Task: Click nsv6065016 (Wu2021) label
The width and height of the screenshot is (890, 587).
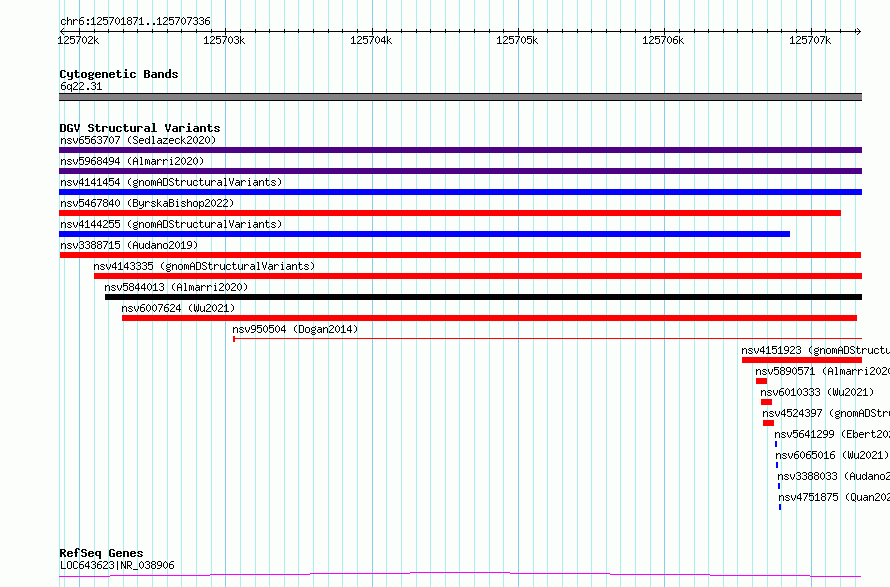Action: click(832, 455)
